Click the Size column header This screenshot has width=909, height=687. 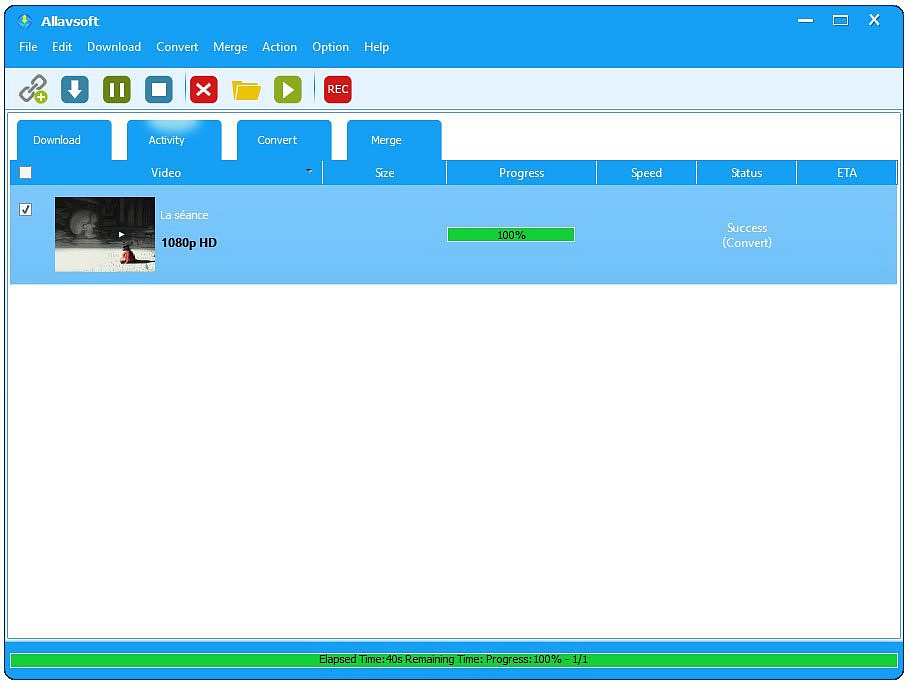pyautogui.click(x=384, y=172)
